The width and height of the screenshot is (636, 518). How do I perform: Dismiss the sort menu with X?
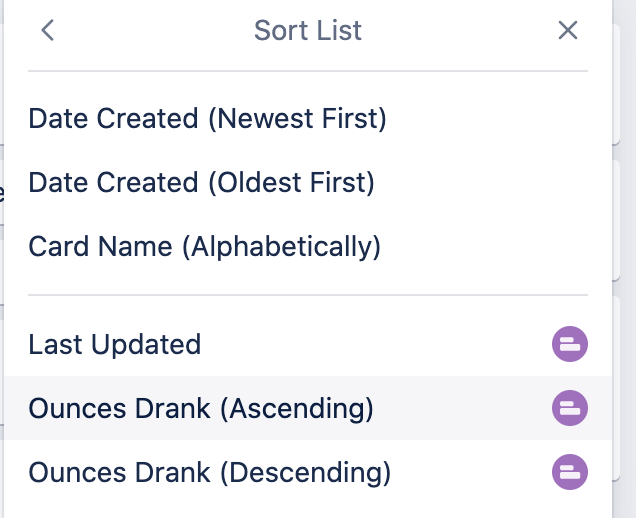point(568,30)
